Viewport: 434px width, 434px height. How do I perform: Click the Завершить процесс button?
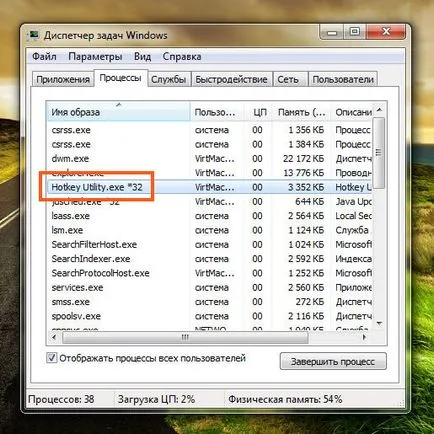(333, 361)
